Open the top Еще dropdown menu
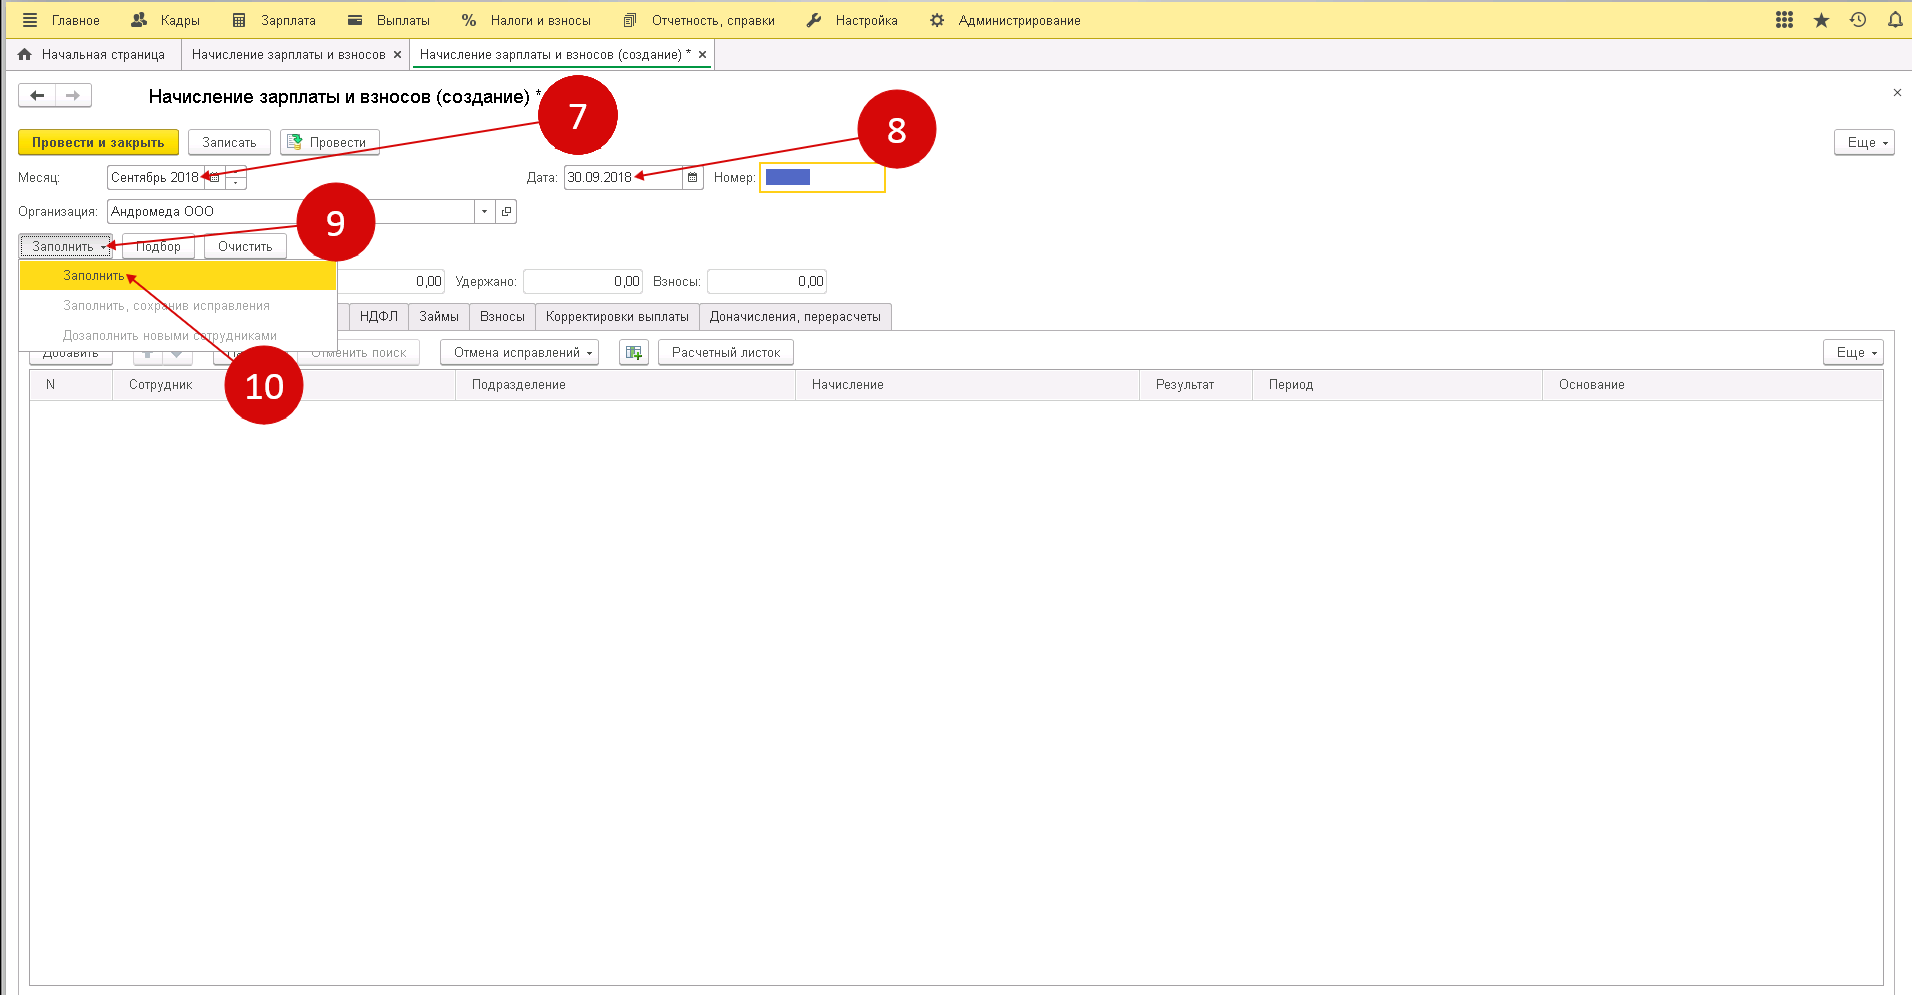The width and height of the screenshot is (1912, 995). [1863, 143]
